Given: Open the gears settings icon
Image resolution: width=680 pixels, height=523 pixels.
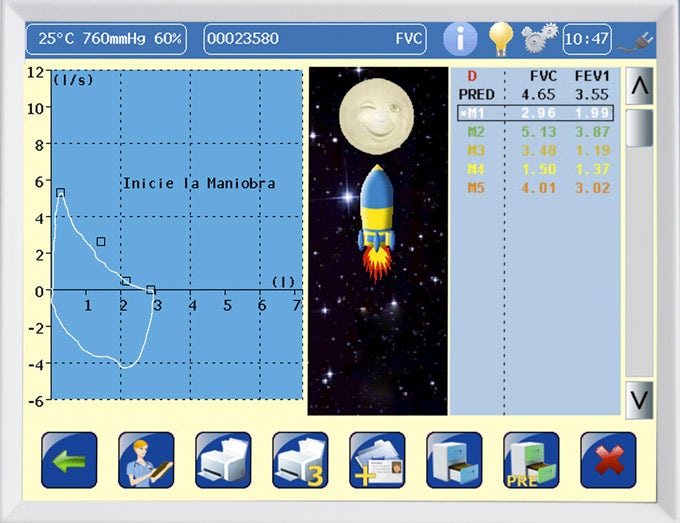Looking at the screenshot, I should tap(539, 39).
